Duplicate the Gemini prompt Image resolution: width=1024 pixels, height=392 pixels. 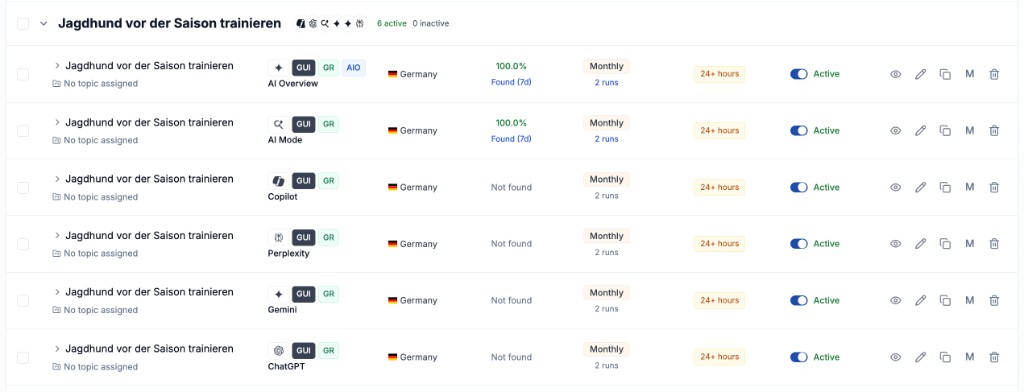(x=945, y=301)
